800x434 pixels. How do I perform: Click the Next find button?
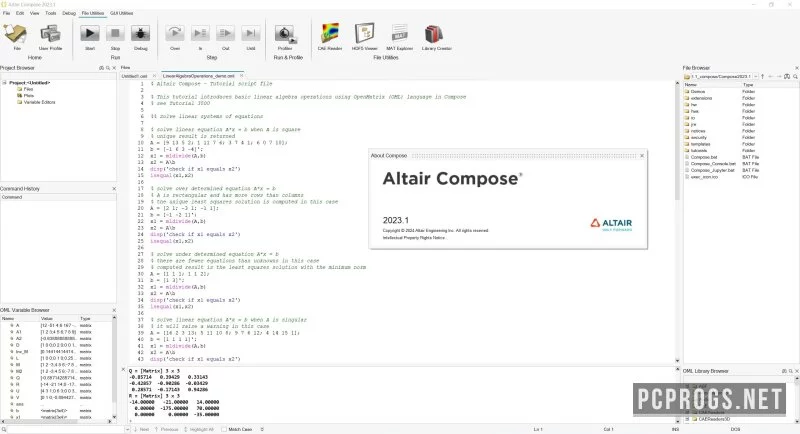point(142,429)
